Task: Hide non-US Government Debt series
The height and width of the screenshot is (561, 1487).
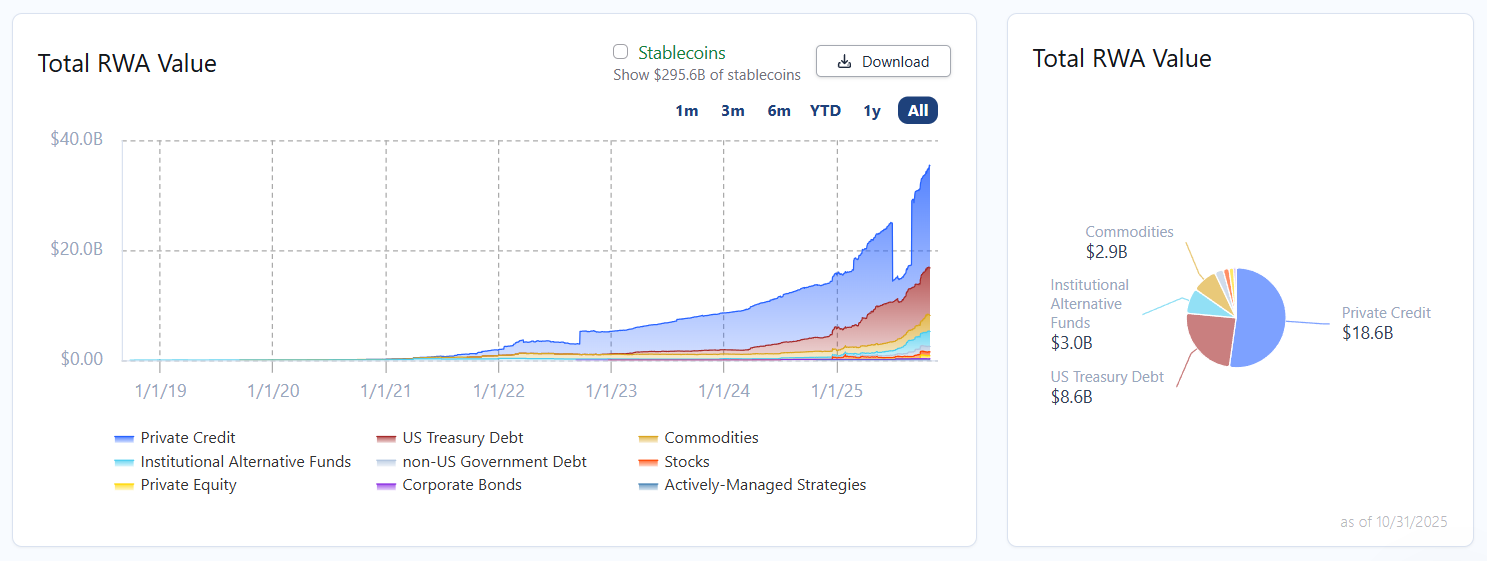Action: [x=386, y=463]
